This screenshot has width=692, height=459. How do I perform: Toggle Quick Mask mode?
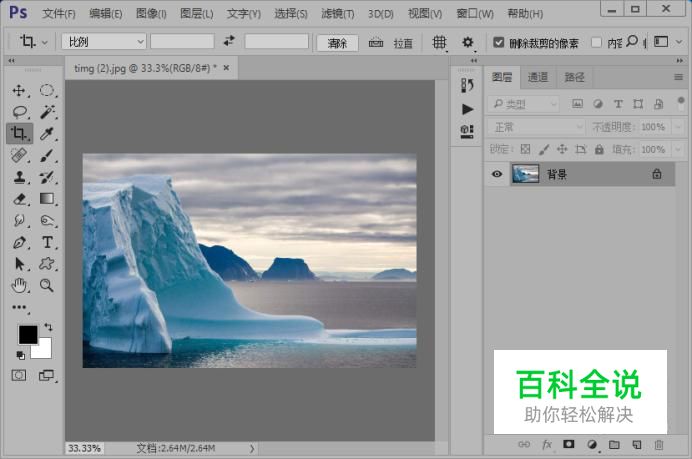coord(19,375)
